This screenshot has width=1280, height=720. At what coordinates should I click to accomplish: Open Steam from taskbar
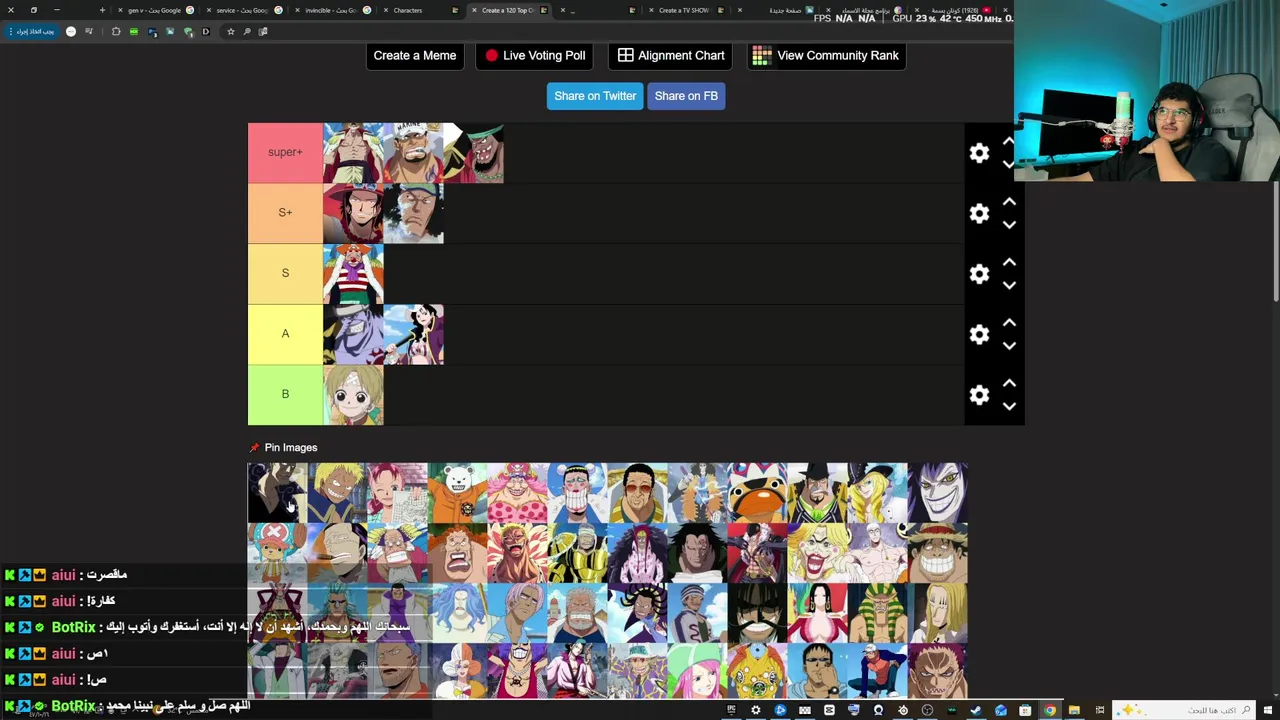click(976, 710)
